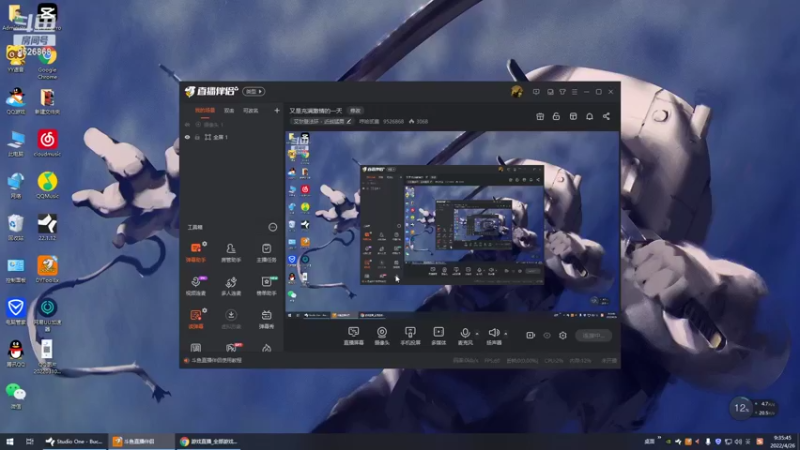Click the 扬声器 speaker icon
The width and height of the screenshot is (800, 450).
coord(493,333)
